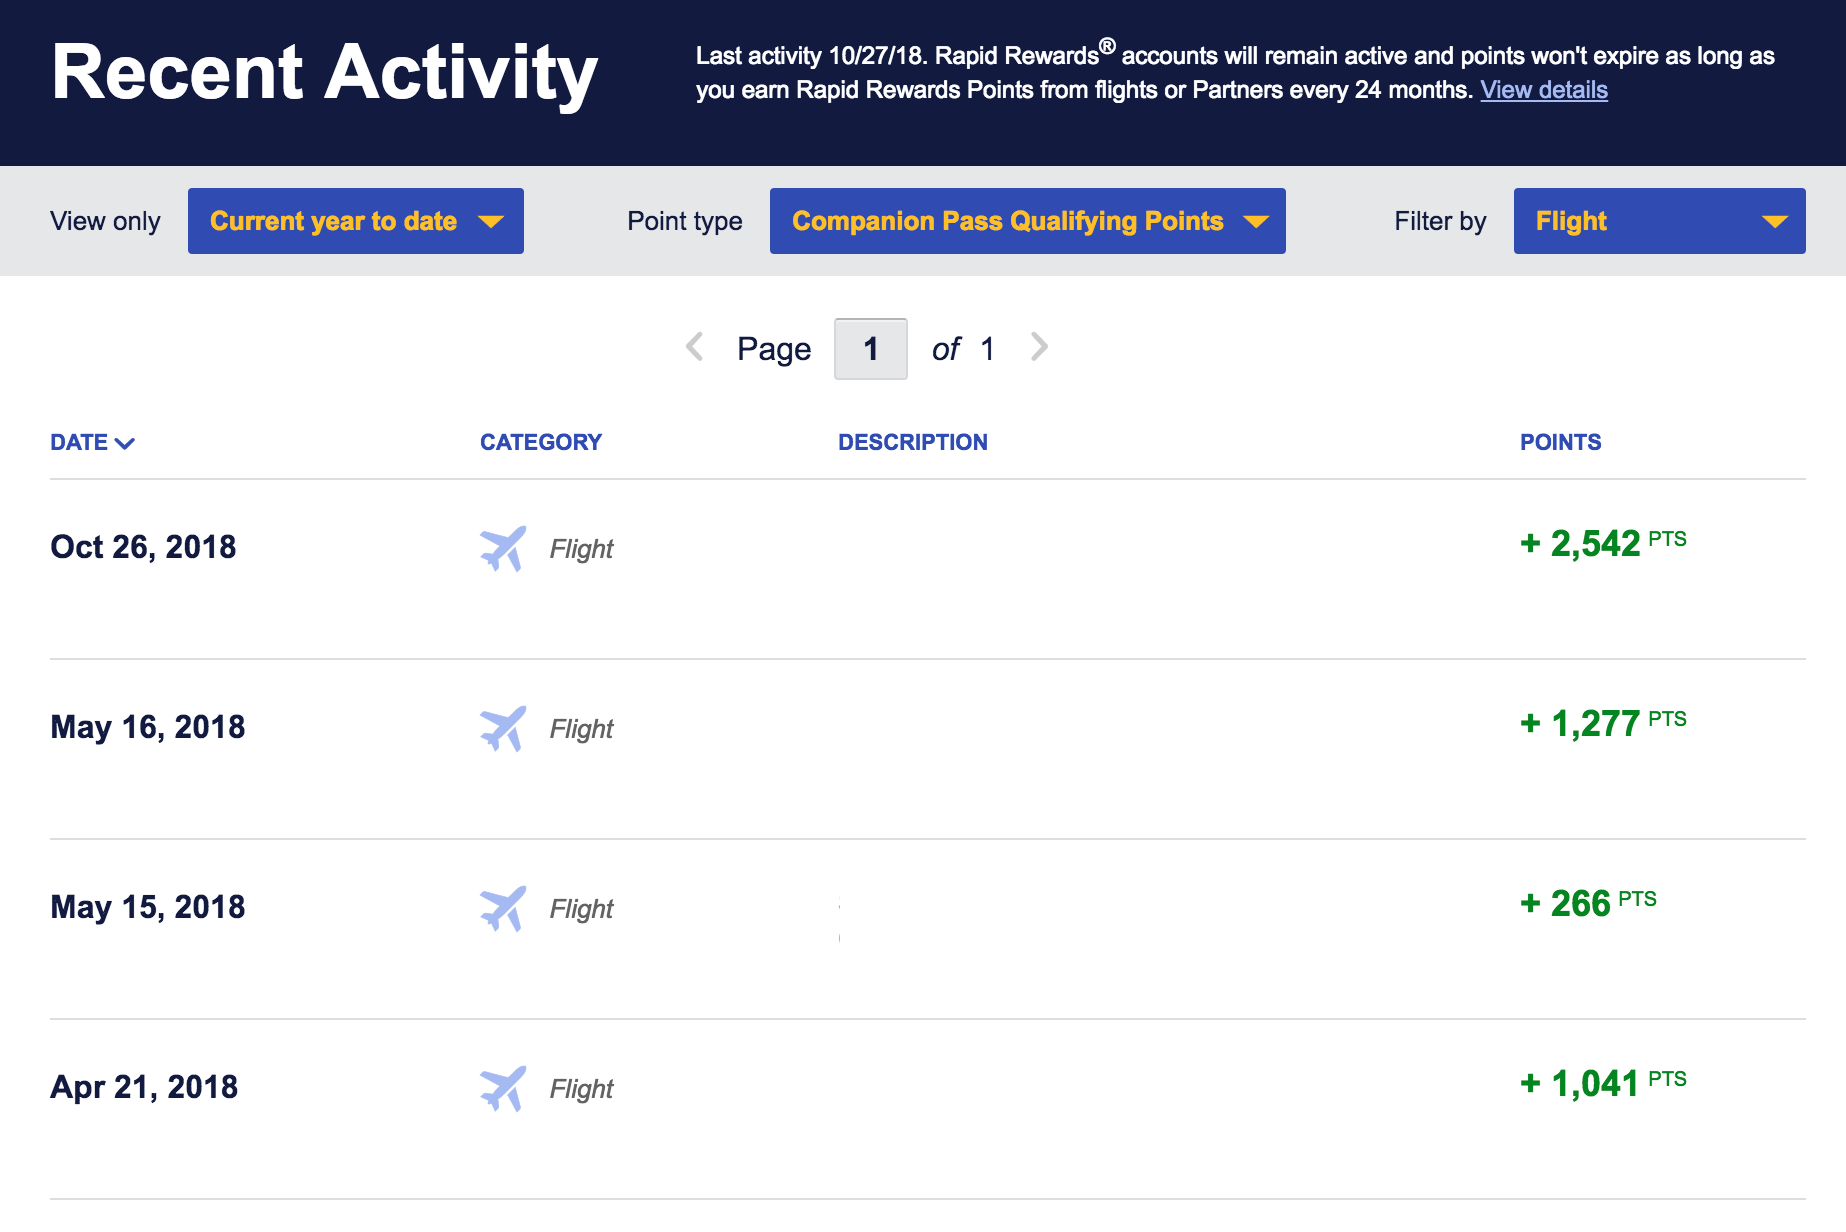Select the + 266 PTS entry
Viewport: 1846px width, 1232px height.
(x=1587, y=904)
